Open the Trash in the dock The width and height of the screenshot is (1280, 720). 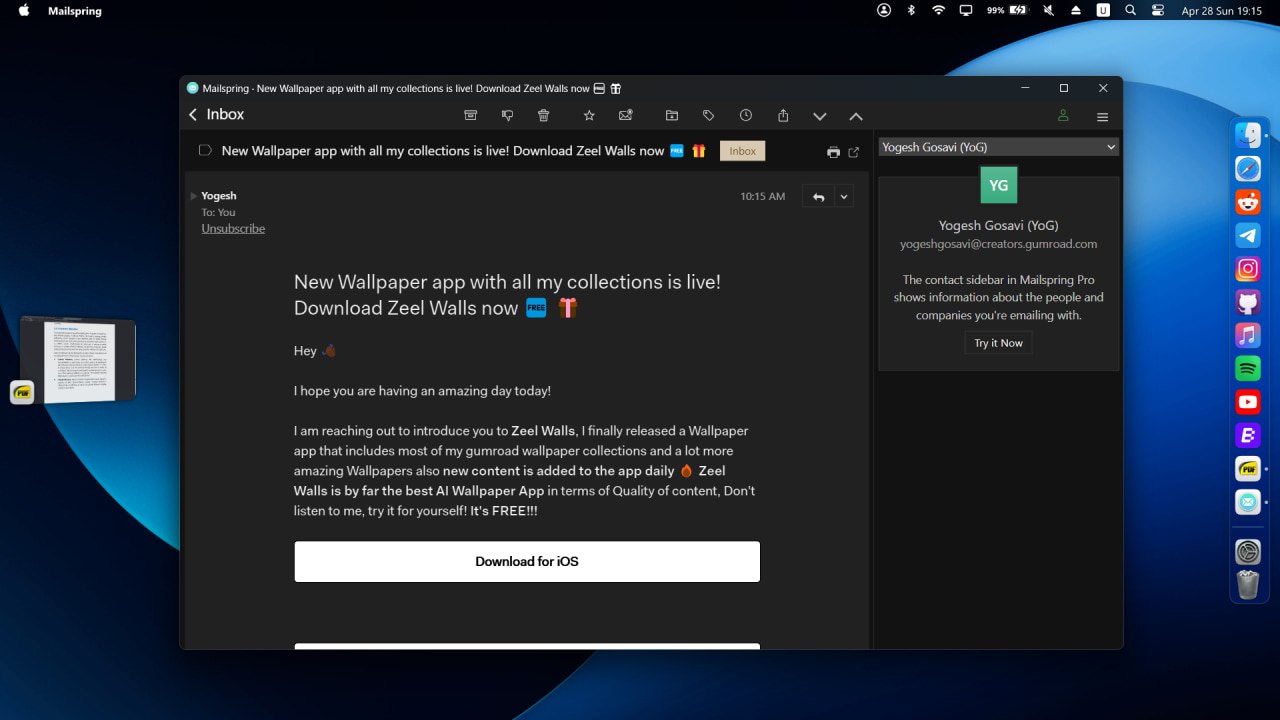(1248, 584)
